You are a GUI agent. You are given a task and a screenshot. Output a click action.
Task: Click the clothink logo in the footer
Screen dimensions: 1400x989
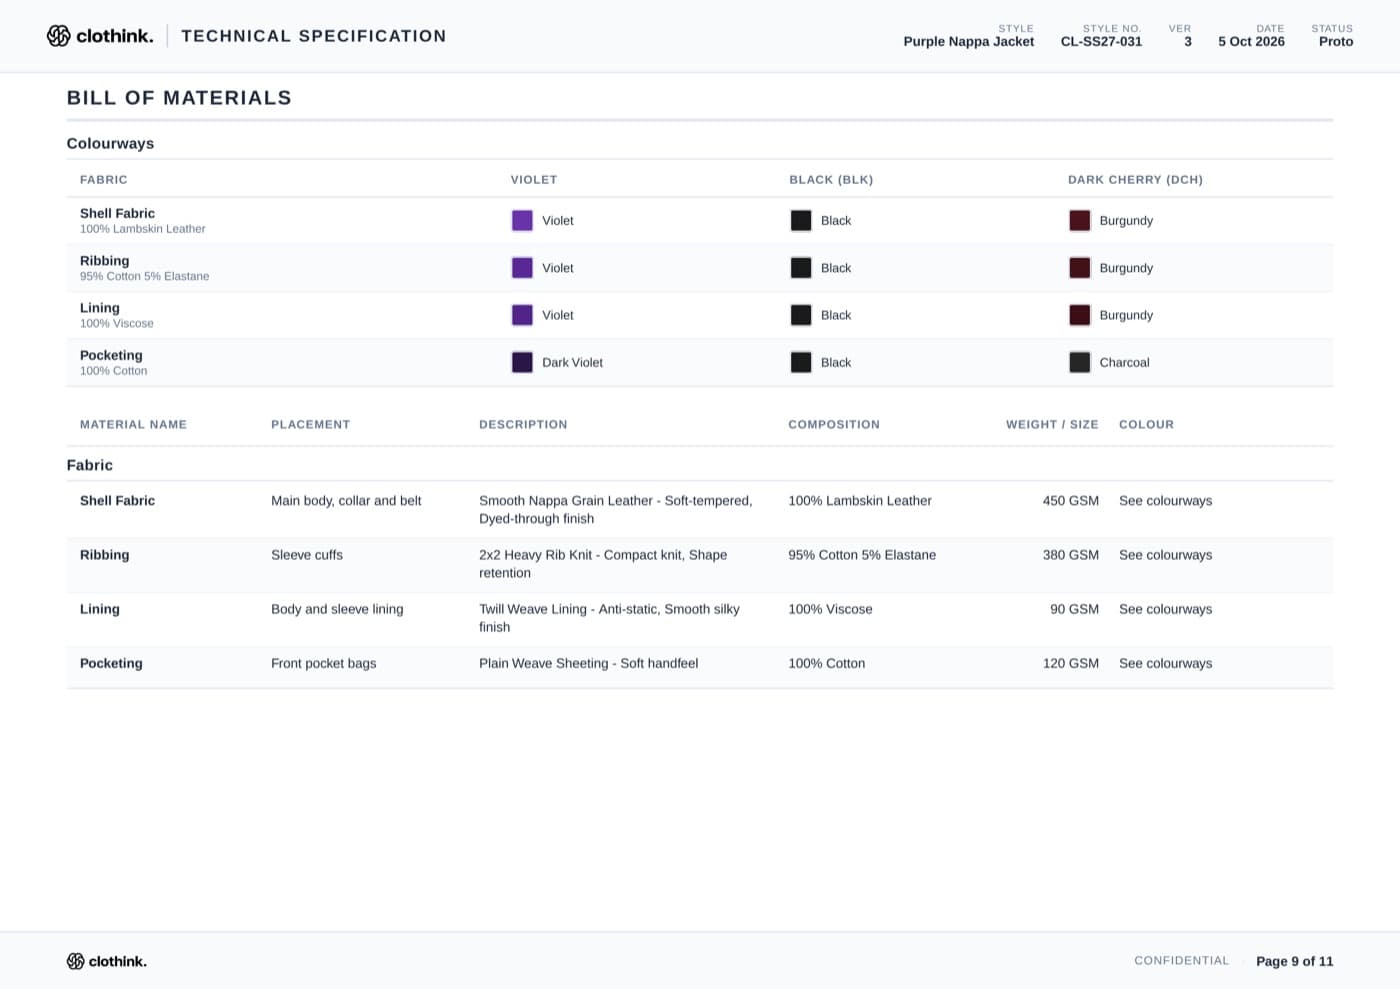[107, 961]
